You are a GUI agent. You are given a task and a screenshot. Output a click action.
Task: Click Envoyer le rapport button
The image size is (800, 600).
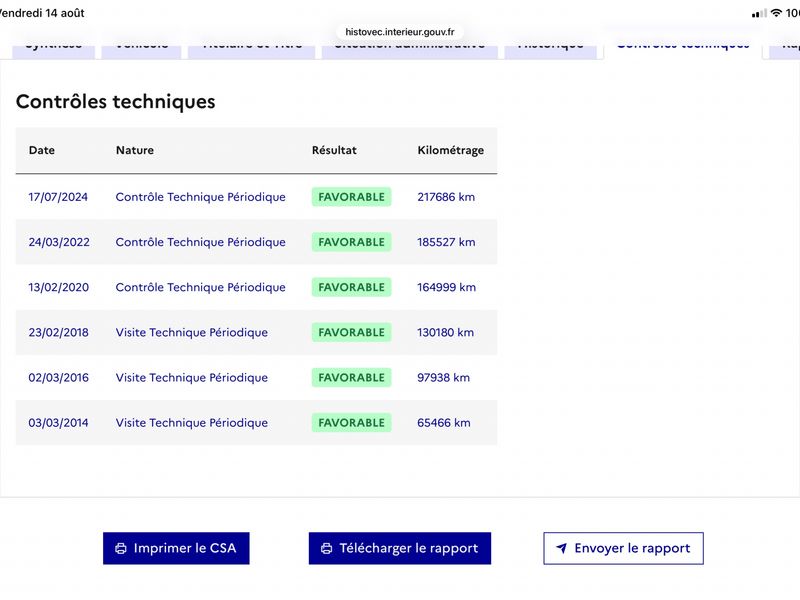(x=623, y=548)
